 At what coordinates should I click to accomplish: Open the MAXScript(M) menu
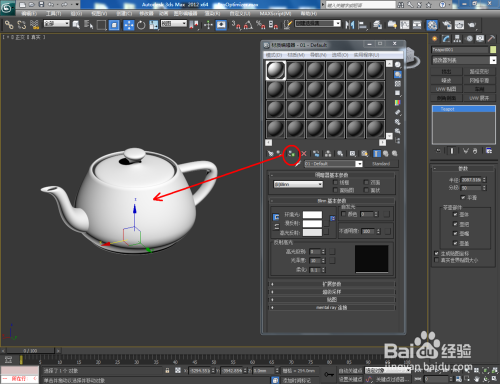pos(275,14)
